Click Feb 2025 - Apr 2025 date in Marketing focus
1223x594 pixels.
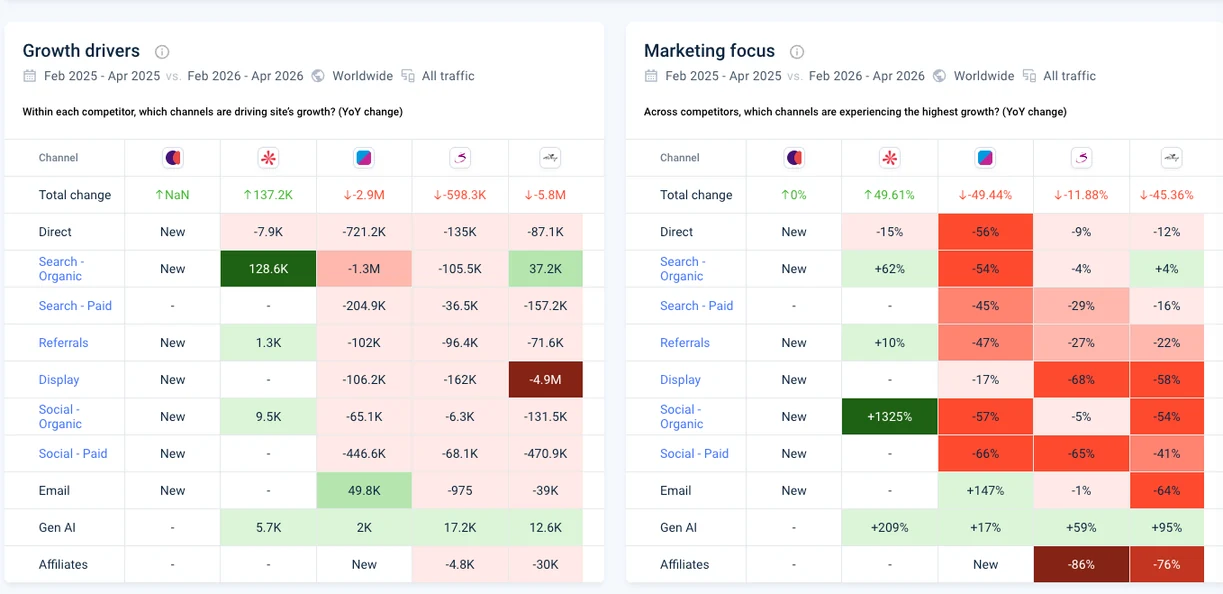(x=723, y=76)
